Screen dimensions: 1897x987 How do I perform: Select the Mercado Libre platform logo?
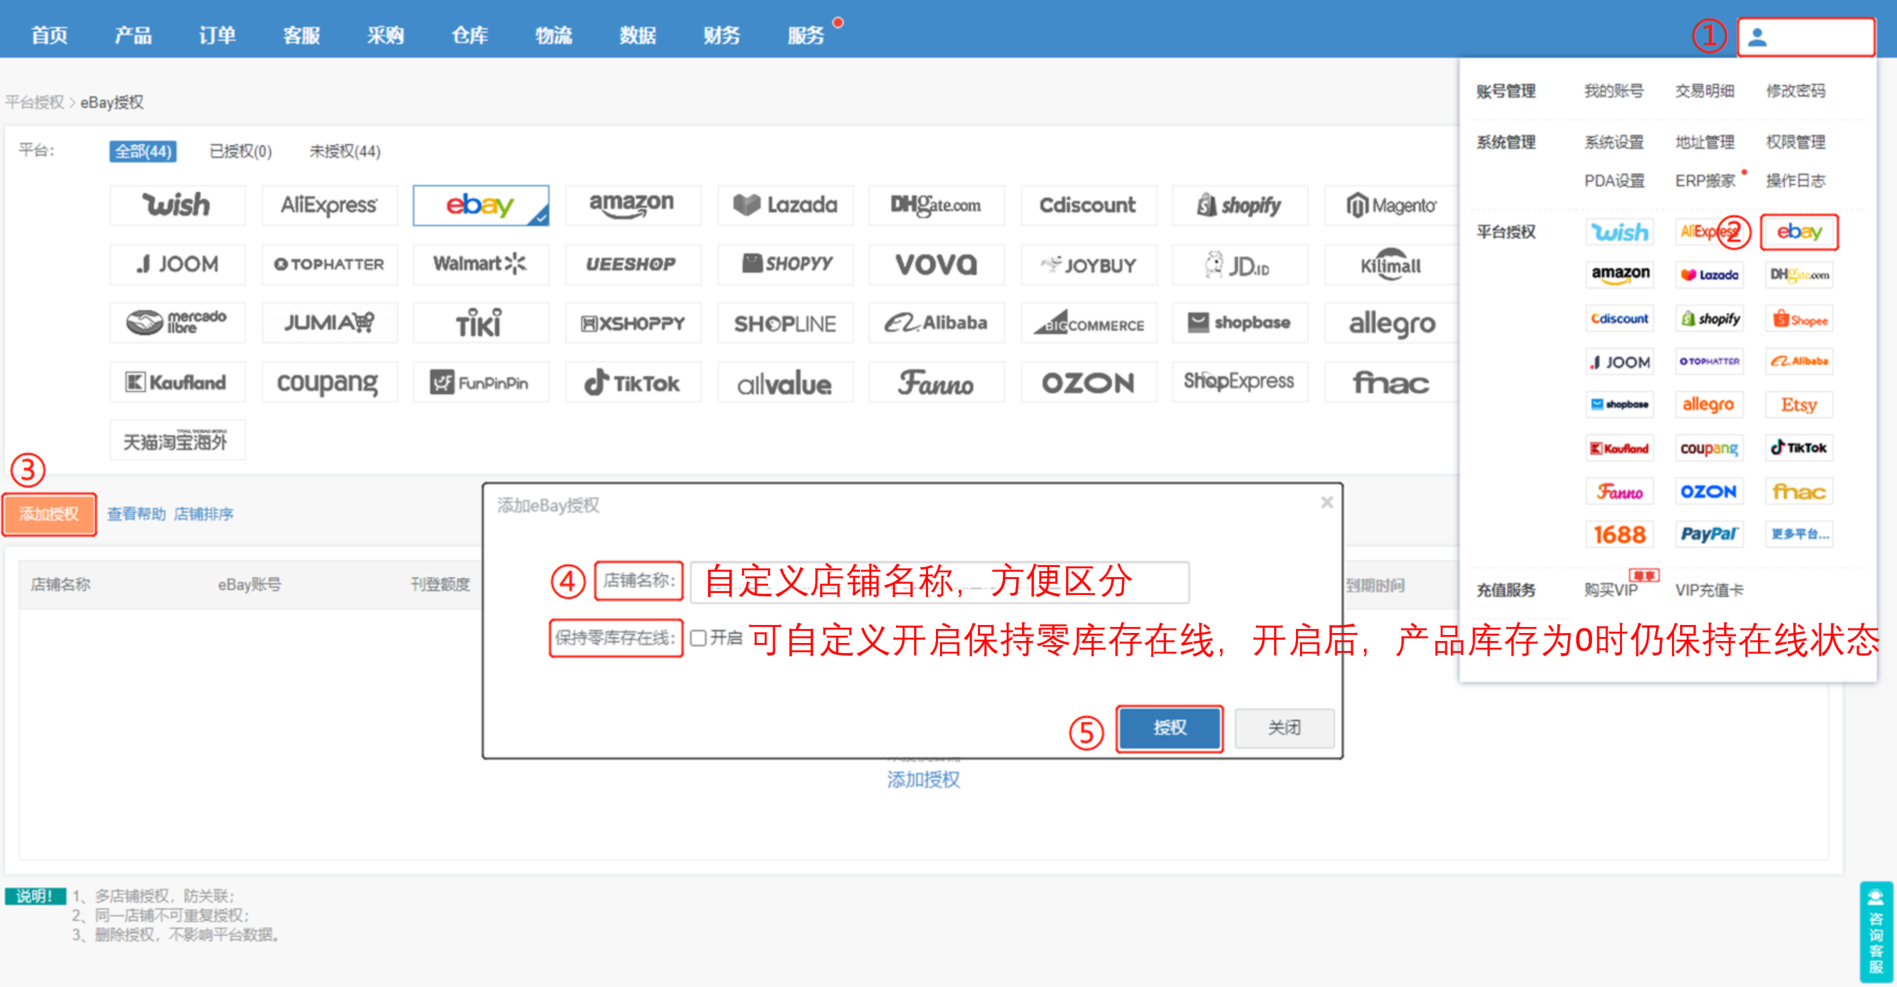click(x=177, y=322)
